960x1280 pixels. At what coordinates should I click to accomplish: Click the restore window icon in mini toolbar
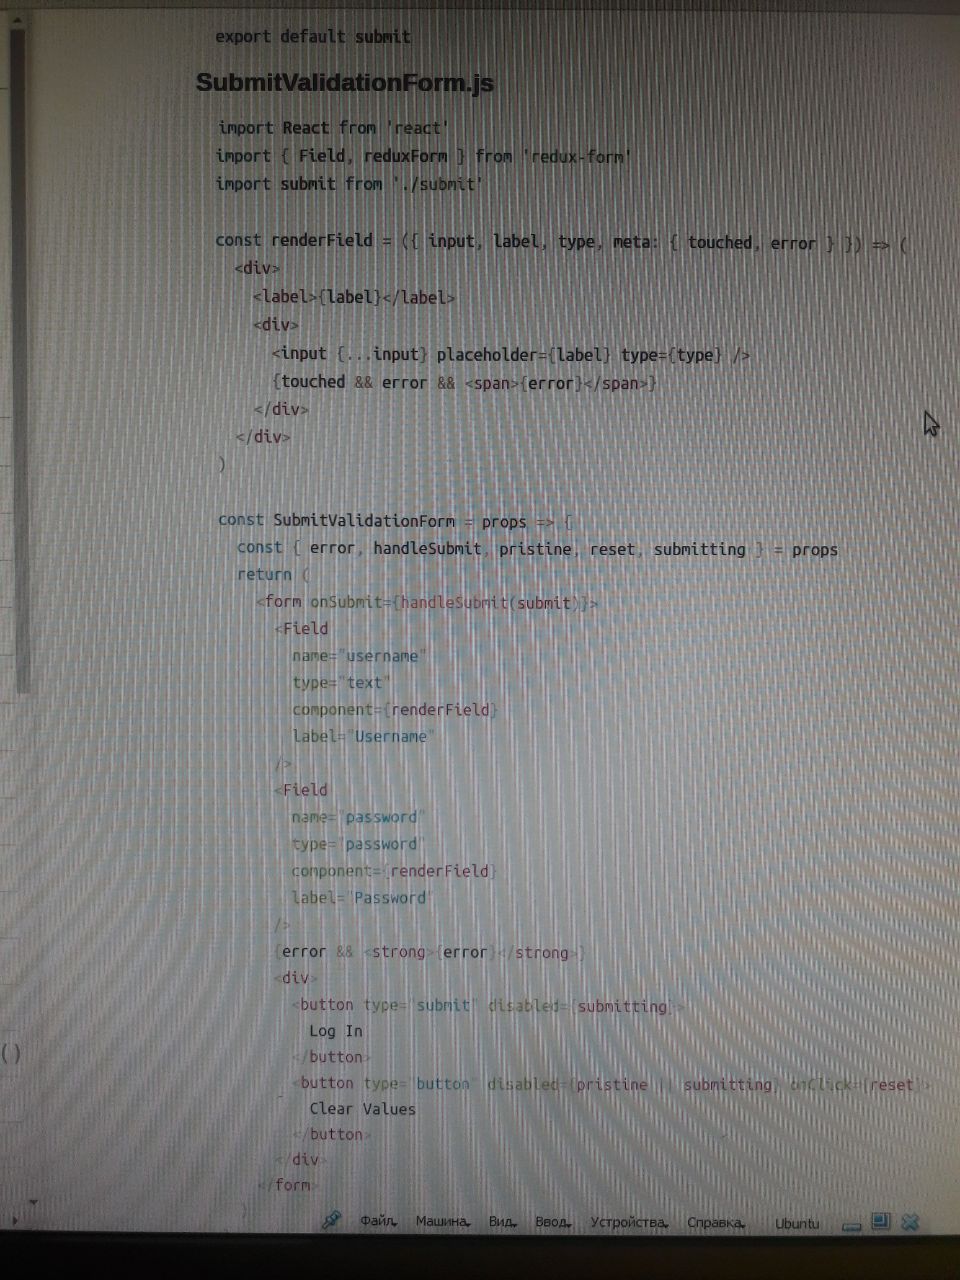(x=881, y=1221)
